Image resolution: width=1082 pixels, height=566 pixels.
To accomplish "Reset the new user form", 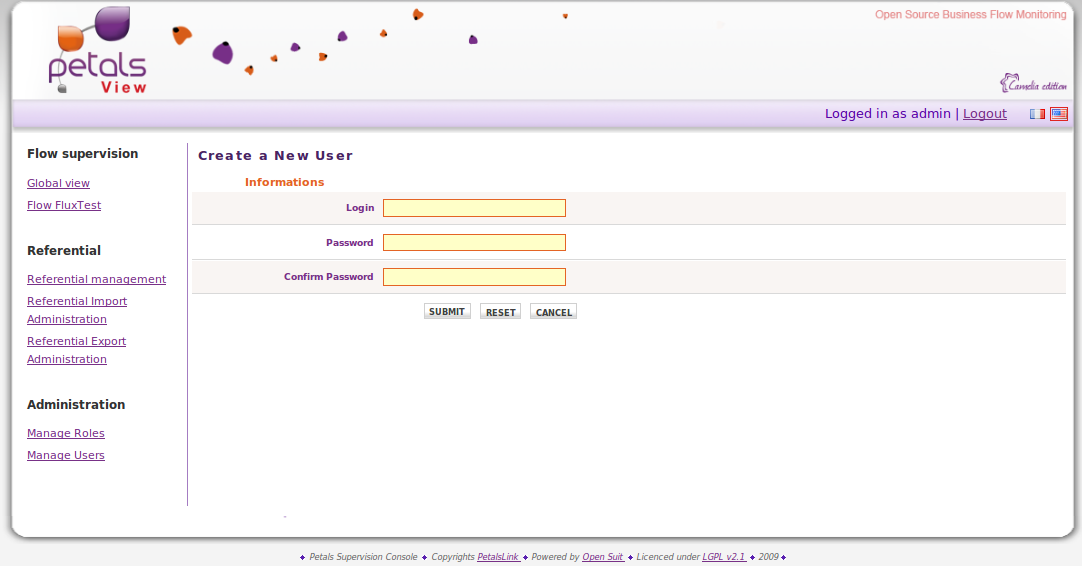I will pyautogui.click(x=500, y=312).
